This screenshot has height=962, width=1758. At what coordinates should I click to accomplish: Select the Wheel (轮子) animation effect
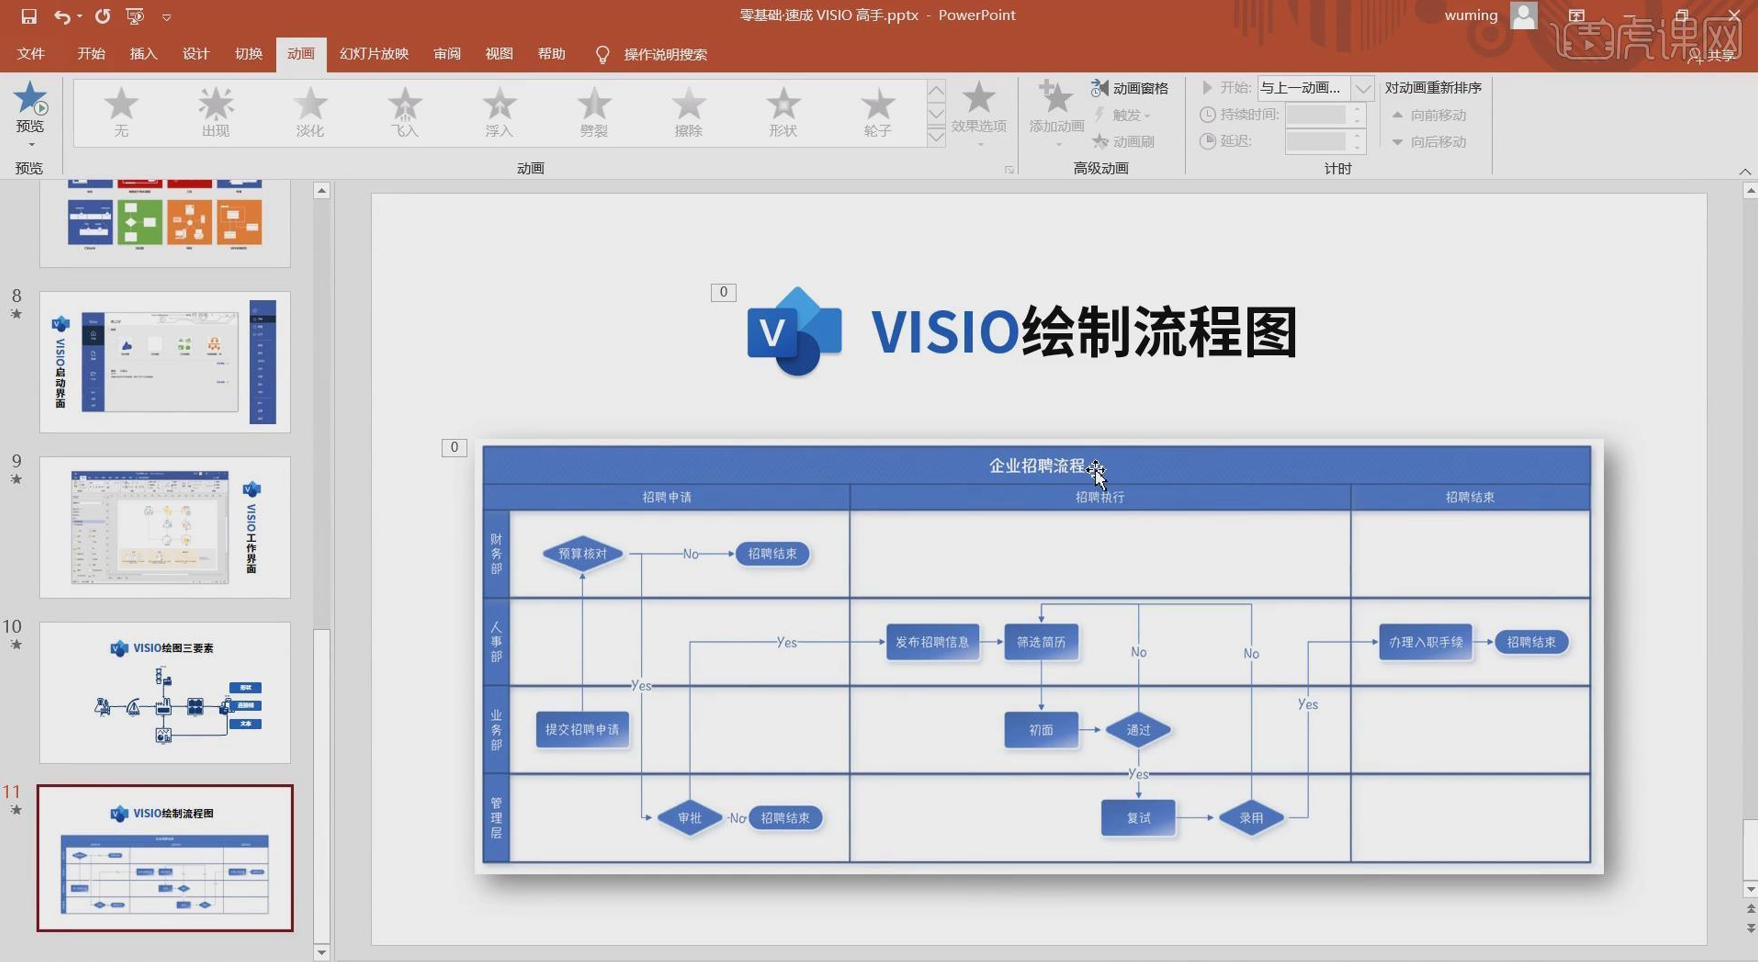877,112
